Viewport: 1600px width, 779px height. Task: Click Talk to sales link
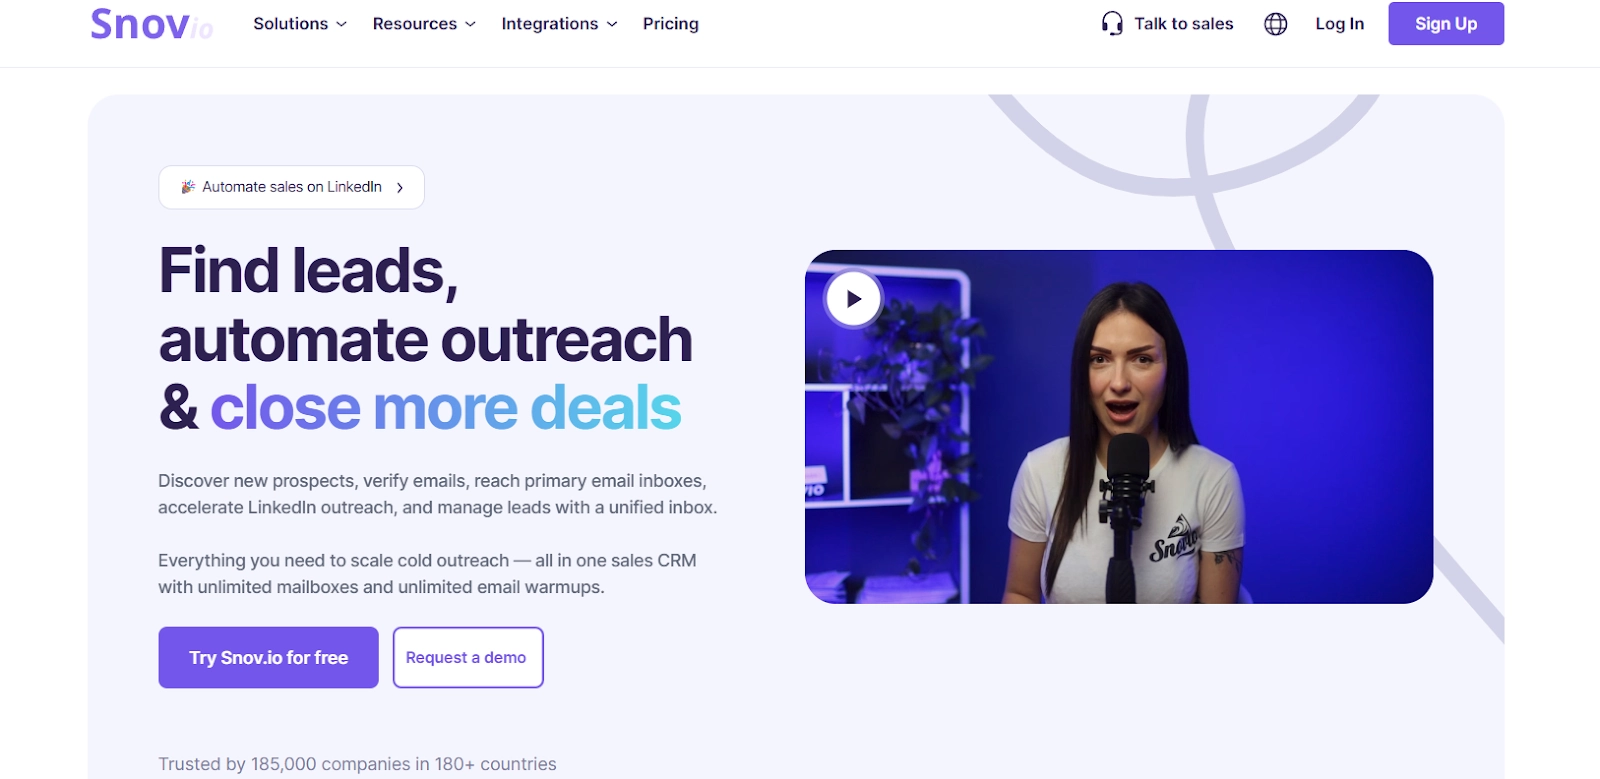coord(1183,24)
